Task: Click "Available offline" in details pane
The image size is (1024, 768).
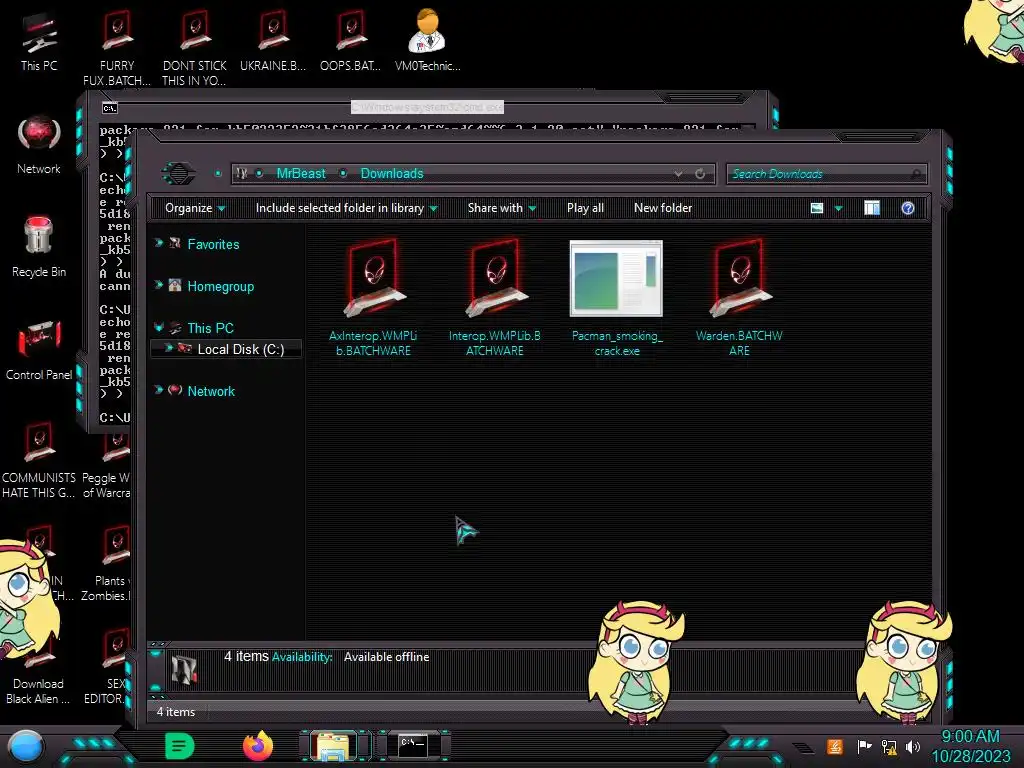Action: 387,657
